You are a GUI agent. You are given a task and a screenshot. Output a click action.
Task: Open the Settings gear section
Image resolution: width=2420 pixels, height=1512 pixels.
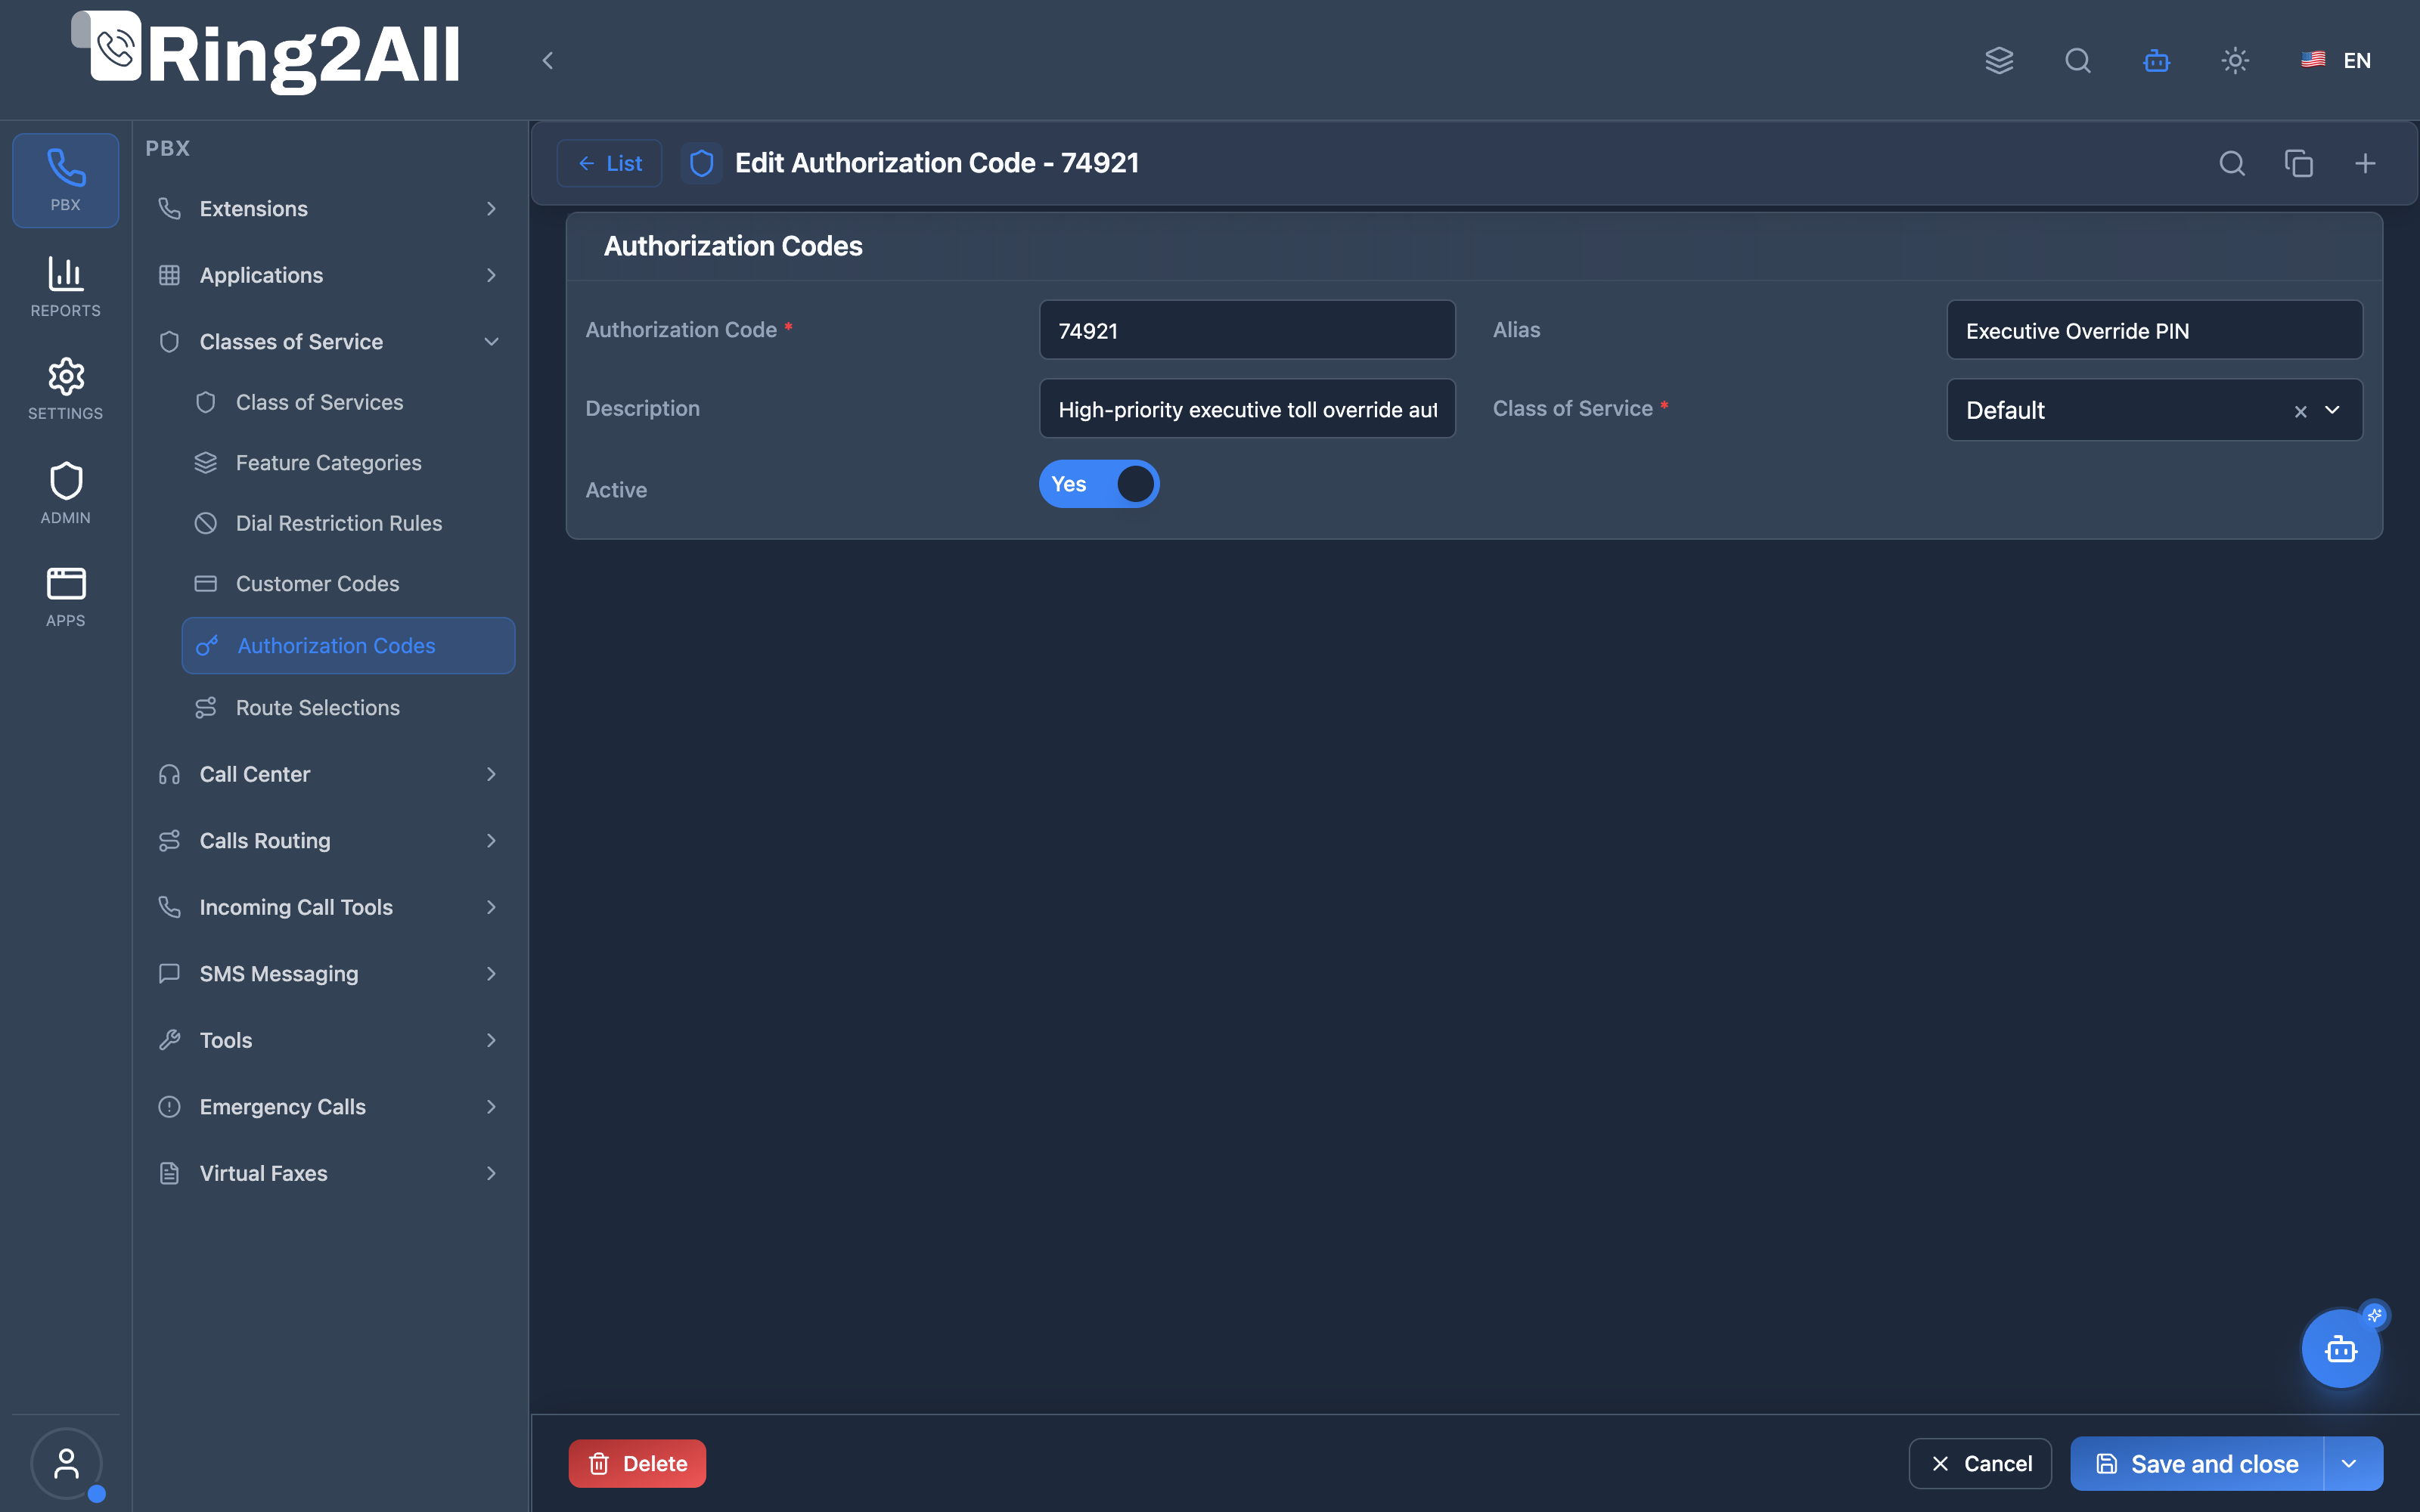pos(65,390)
